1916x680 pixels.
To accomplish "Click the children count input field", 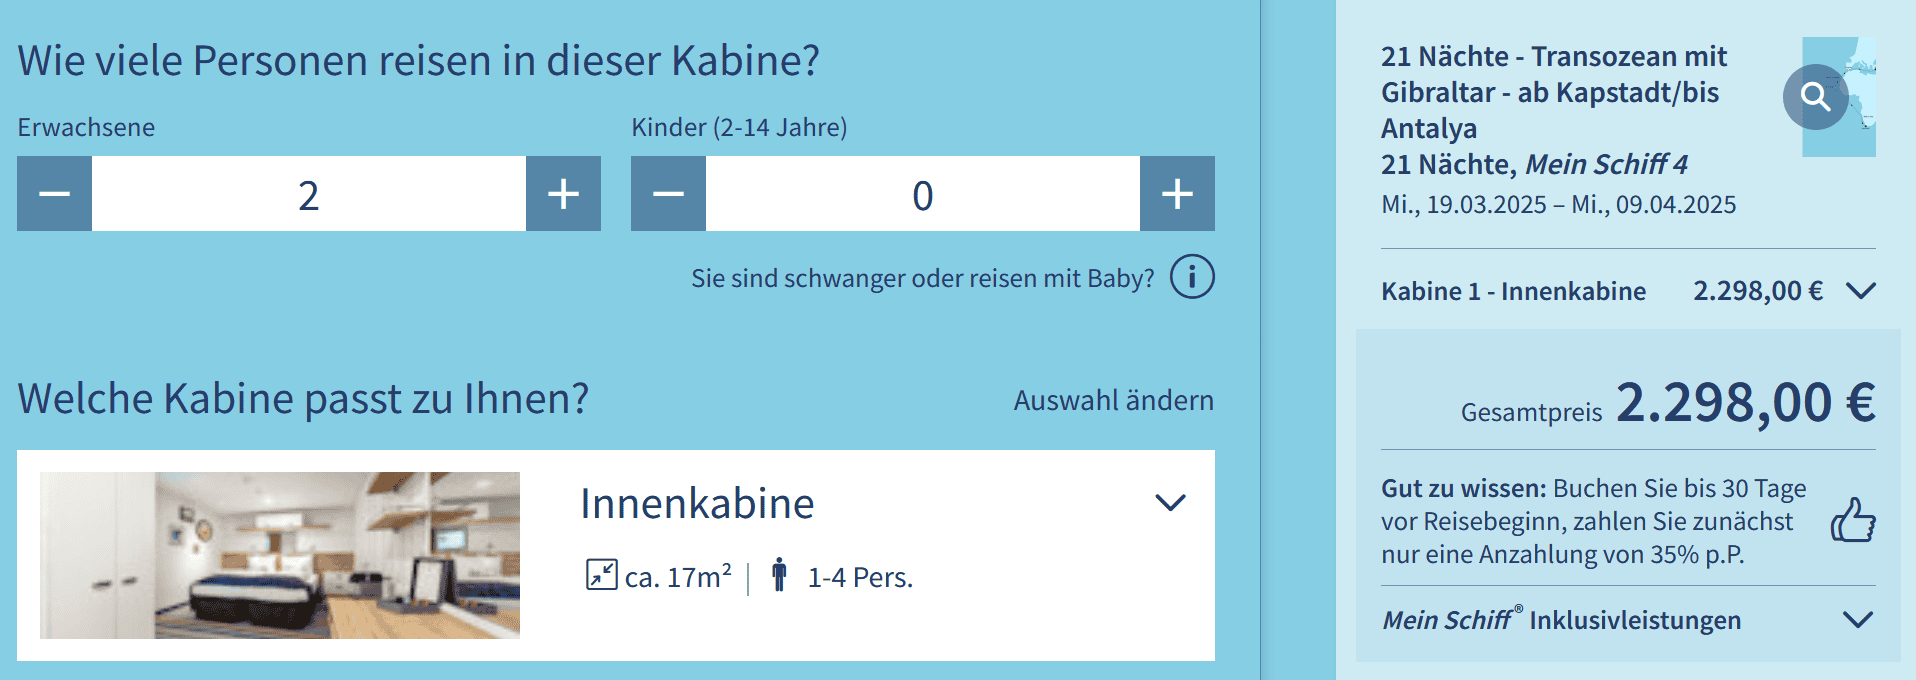I will (922, 194).
